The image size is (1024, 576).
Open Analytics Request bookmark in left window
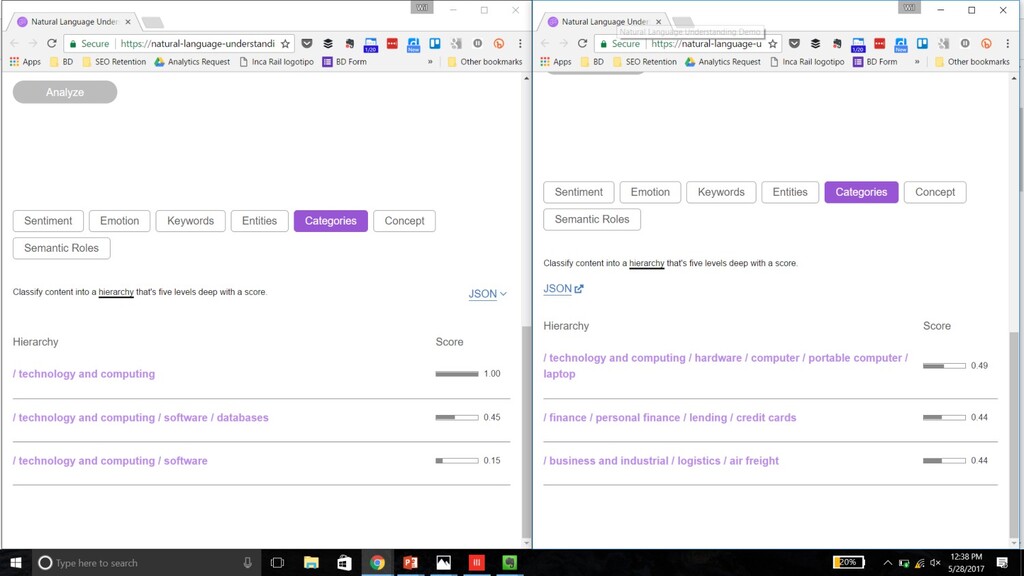coord(192,62)
